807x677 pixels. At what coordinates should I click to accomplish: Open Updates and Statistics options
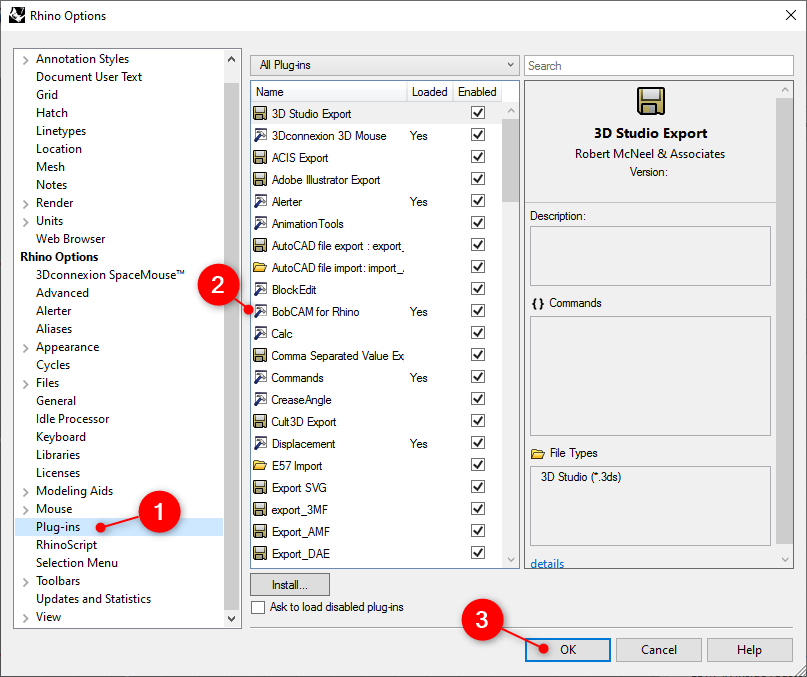tap(93, 599)
